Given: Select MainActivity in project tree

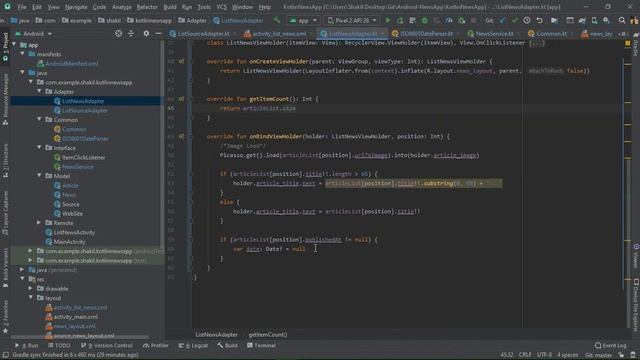Looking at the screenshot, I should [69, 242].
